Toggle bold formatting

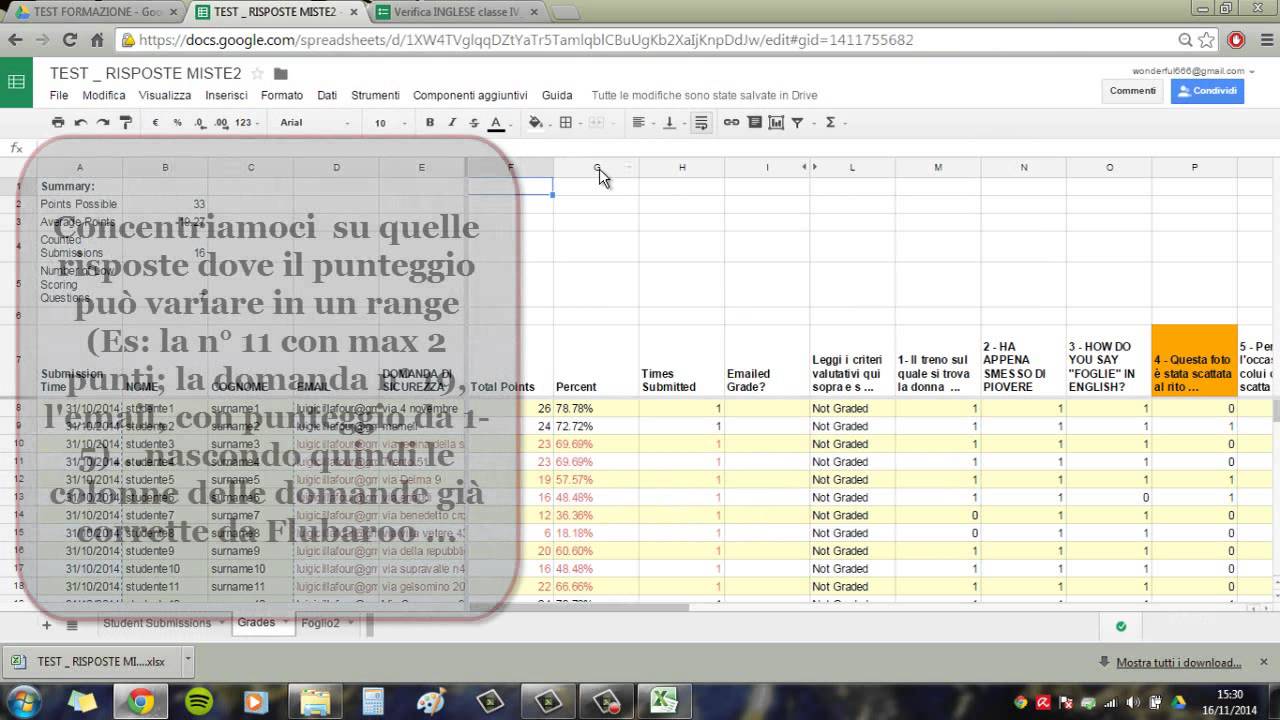(430, 122)
